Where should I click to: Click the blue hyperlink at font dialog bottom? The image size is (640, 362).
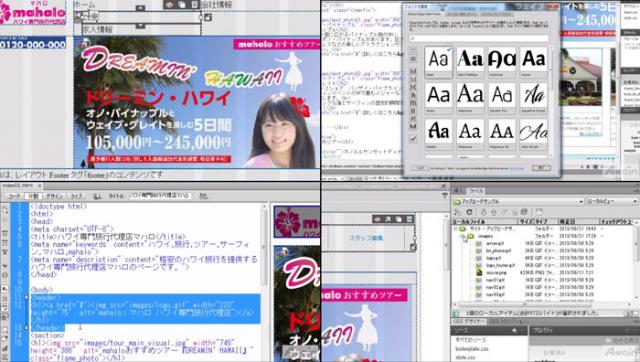516,168
